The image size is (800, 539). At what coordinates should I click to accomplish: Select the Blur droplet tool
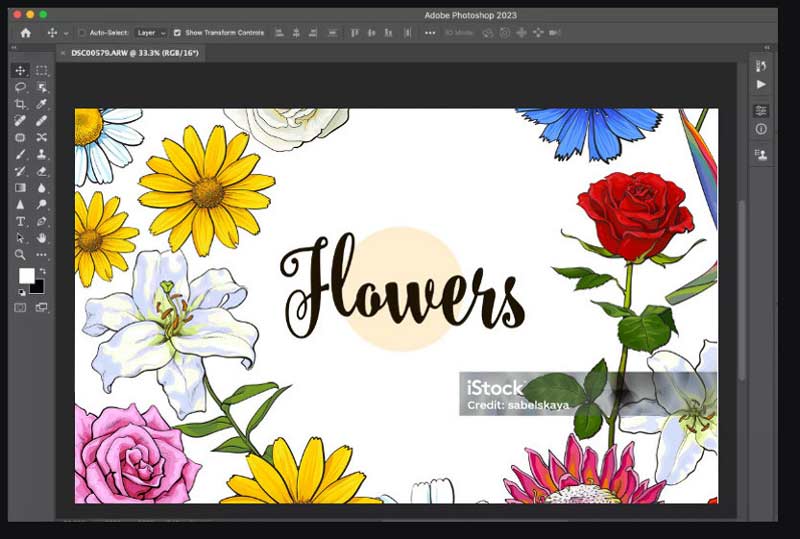pos(42,188)
